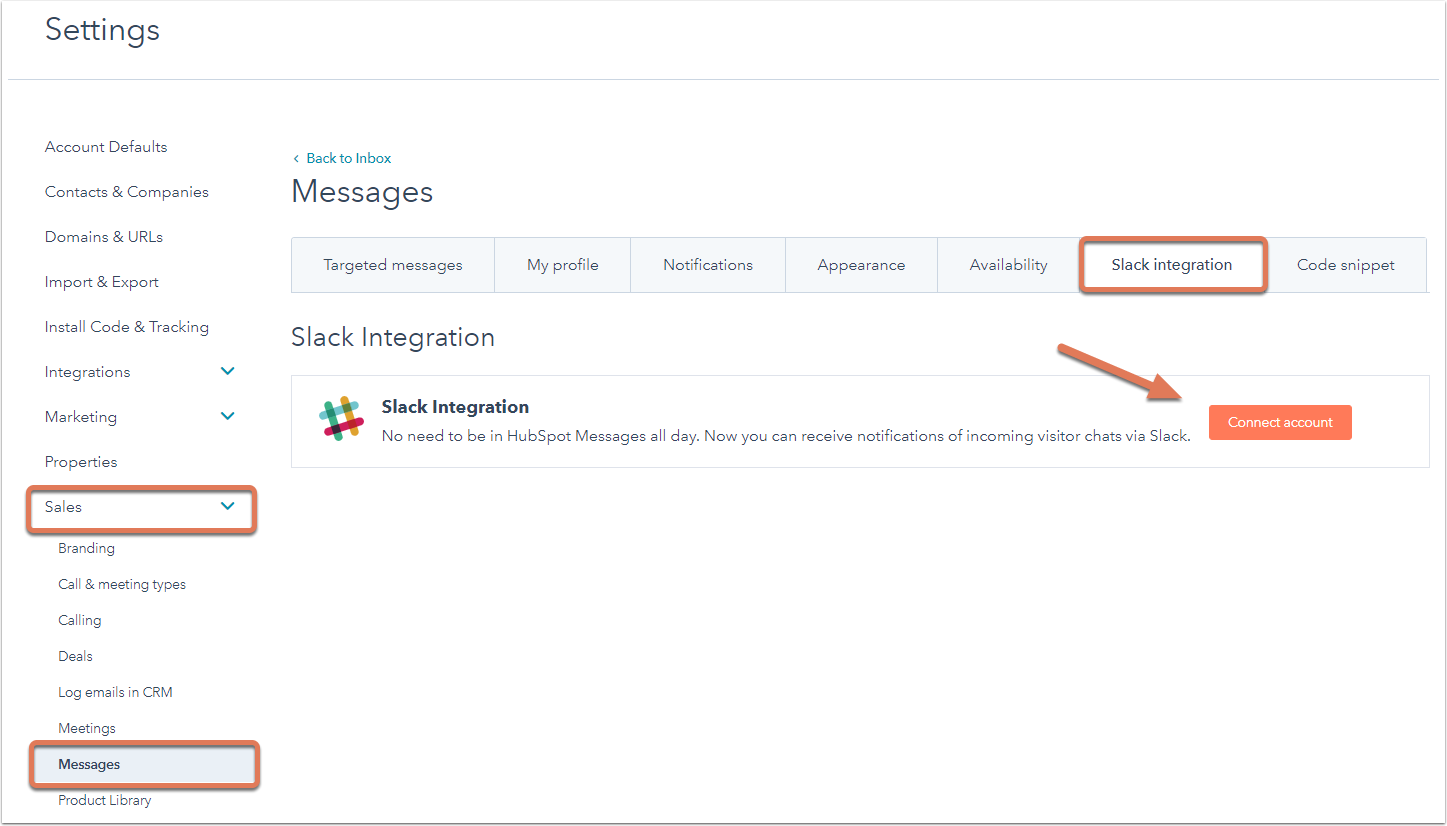The image size is (1447, 826).
Task: Collapse the Sales section chevron
Action: pyautogui.click(x=228, y=506)
